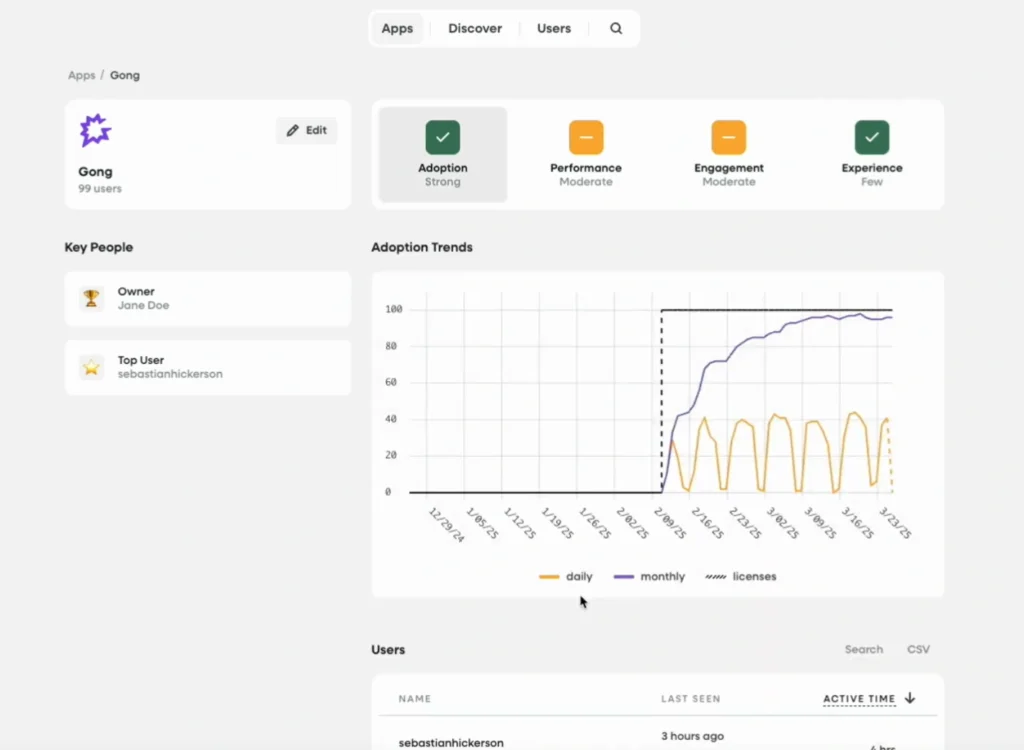This screenshot has width=1024, height=750.
Task: Click the 100 value on y-axis
Action: (394, 309)
